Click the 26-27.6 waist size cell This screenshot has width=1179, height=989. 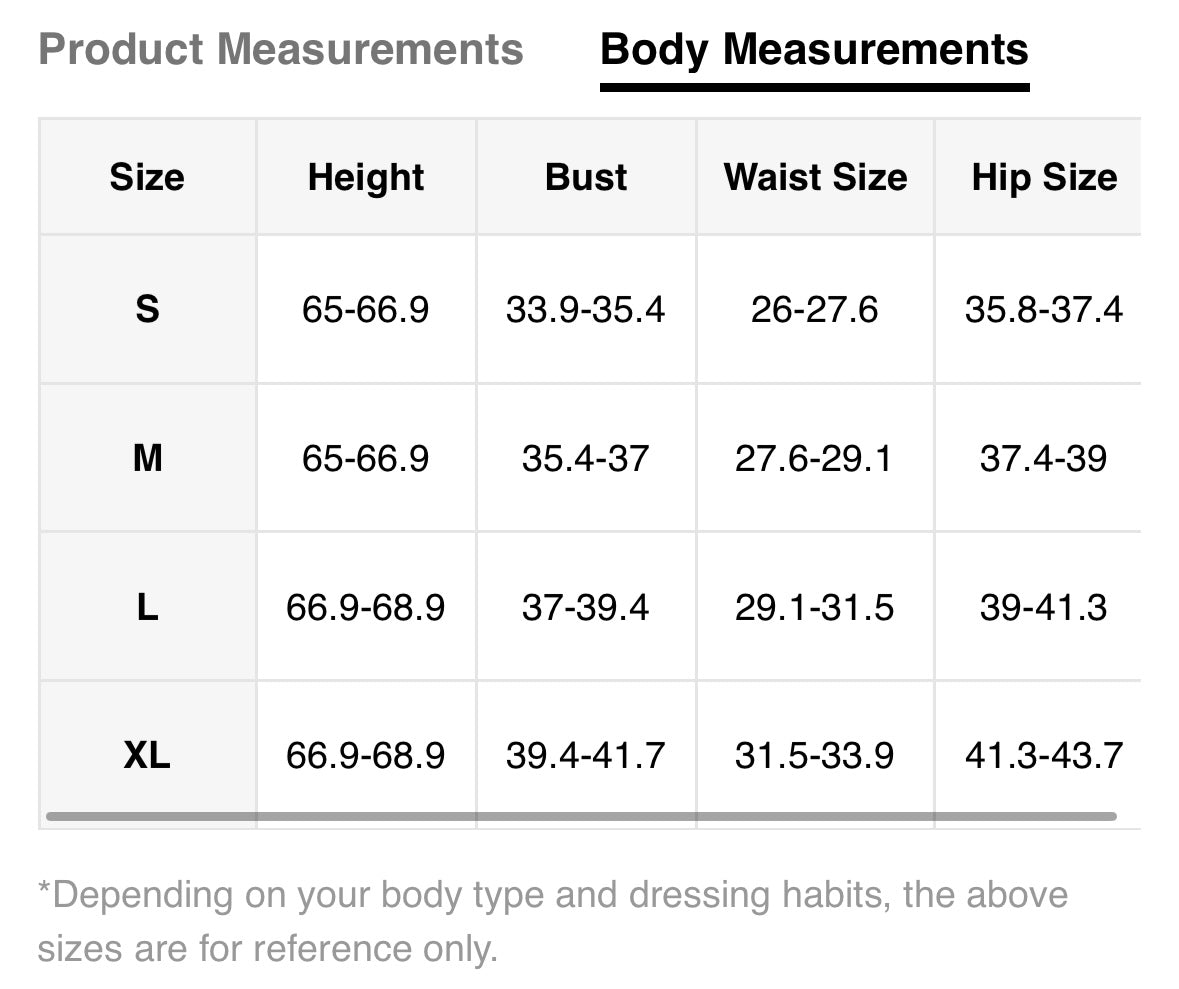click(x=815, y=309)
